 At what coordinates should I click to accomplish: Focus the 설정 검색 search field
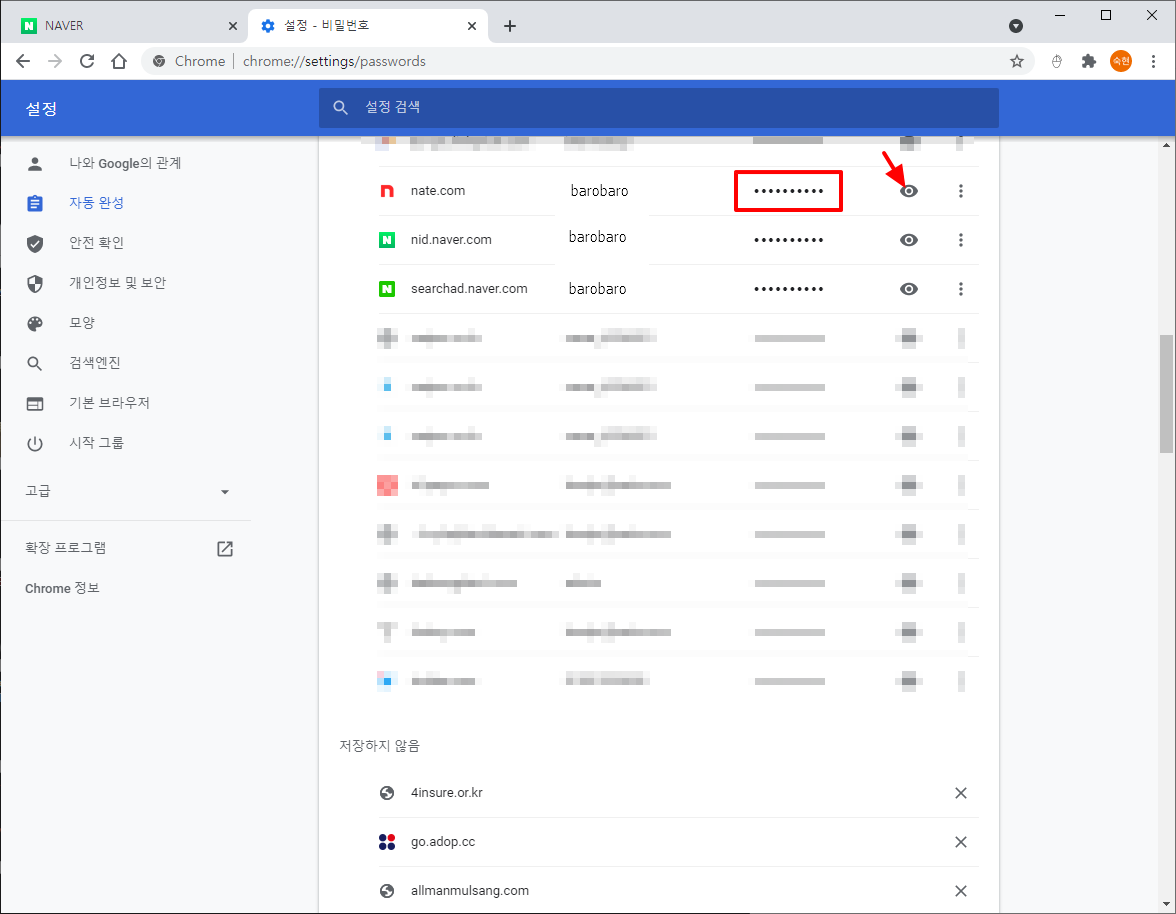(658, 107)
